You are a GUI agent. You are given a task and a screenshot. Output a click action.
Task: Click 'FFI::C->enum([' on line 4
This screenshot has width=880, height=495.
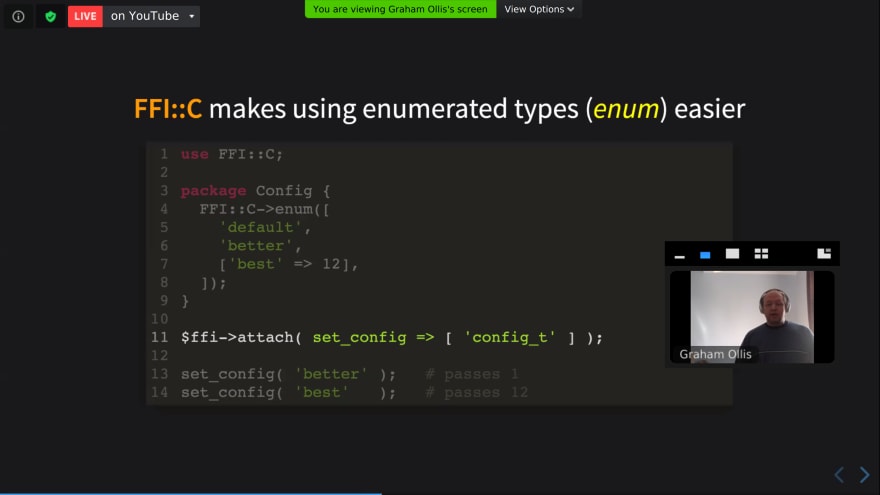coord(265,209)
